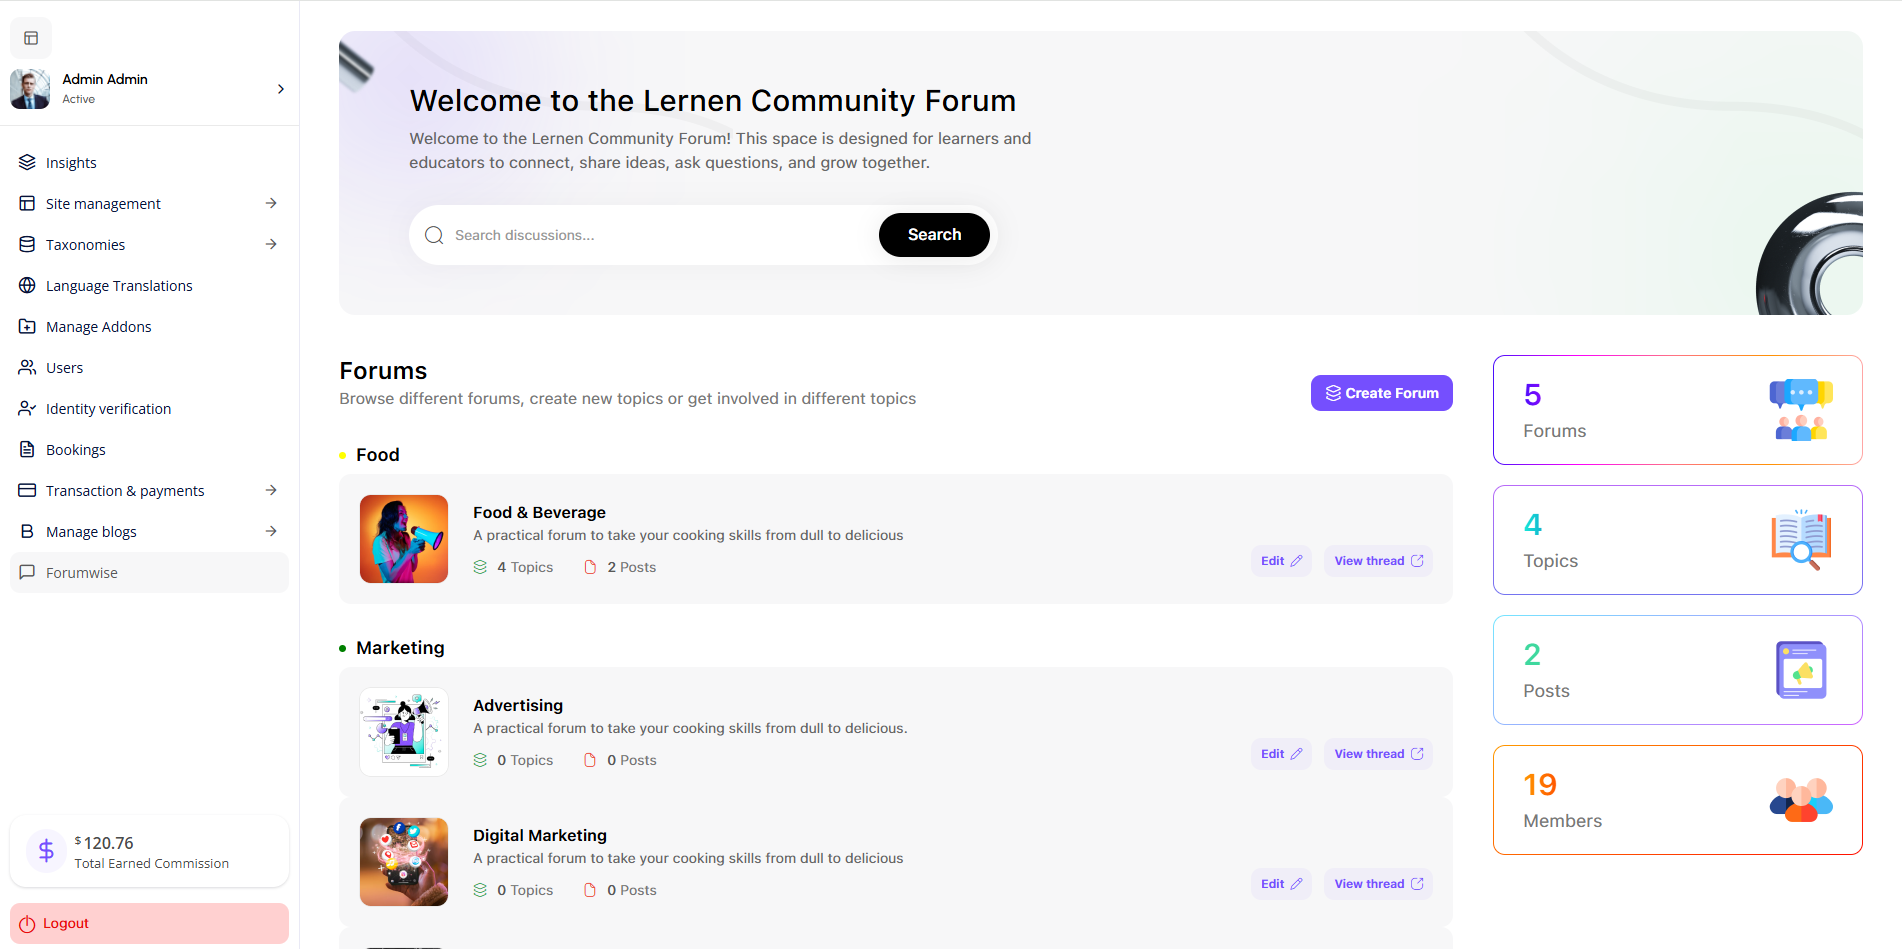Click the Users icon in sidebar
Image resolution: width=1902 pixels, height=949 pixels.
click(27, 367)
